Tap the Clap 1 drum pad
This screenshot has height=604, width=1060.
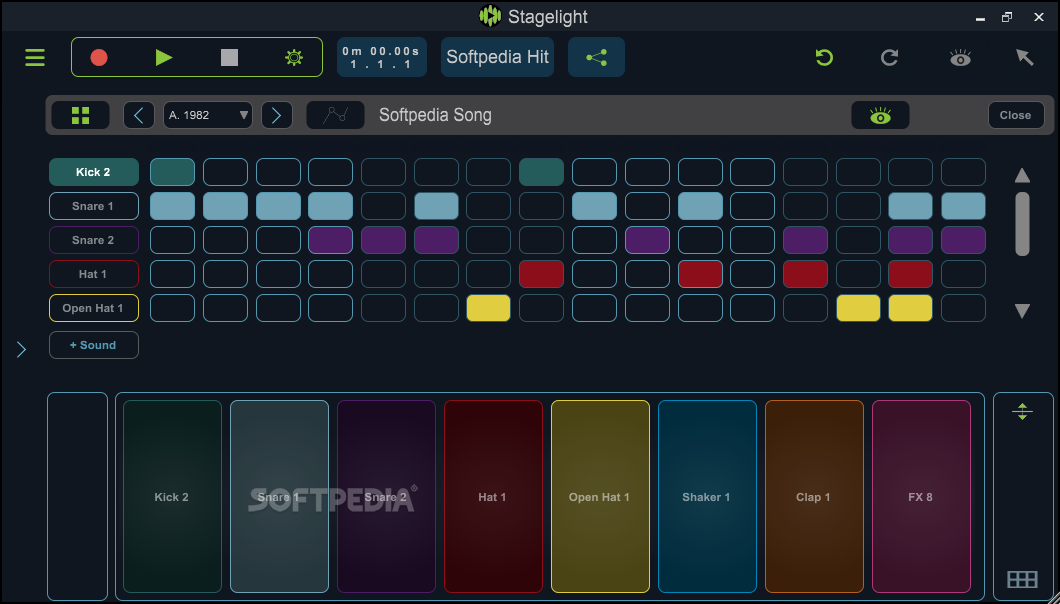(814, 496)
